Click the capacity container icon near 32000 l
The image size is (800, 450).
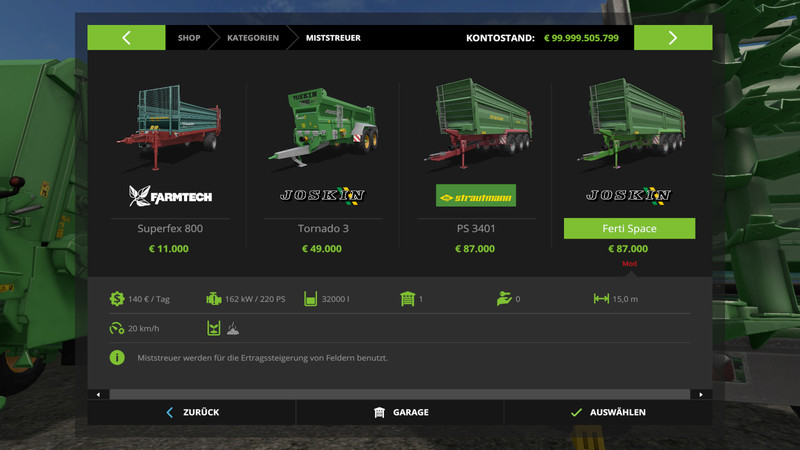click(x=310, y=298)
